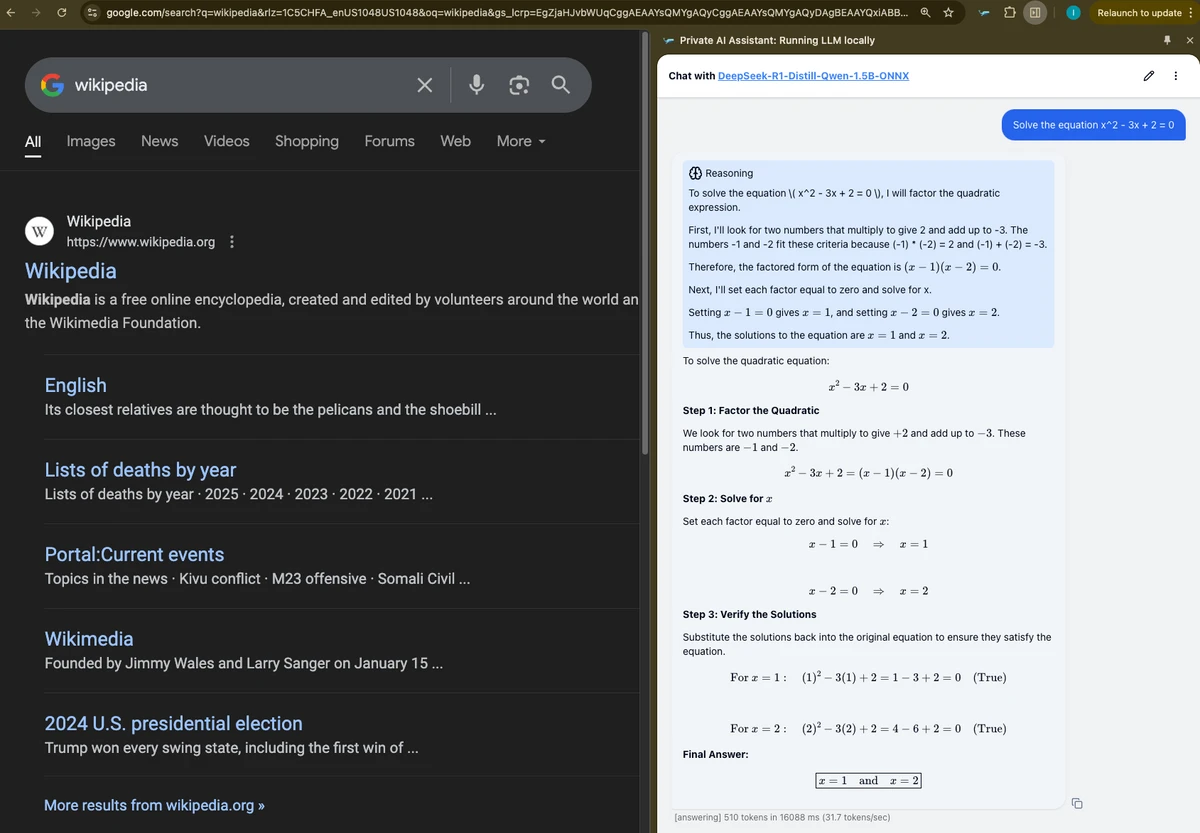Click Relaunch to update

pyautogui.click(x=1139, y=13)
